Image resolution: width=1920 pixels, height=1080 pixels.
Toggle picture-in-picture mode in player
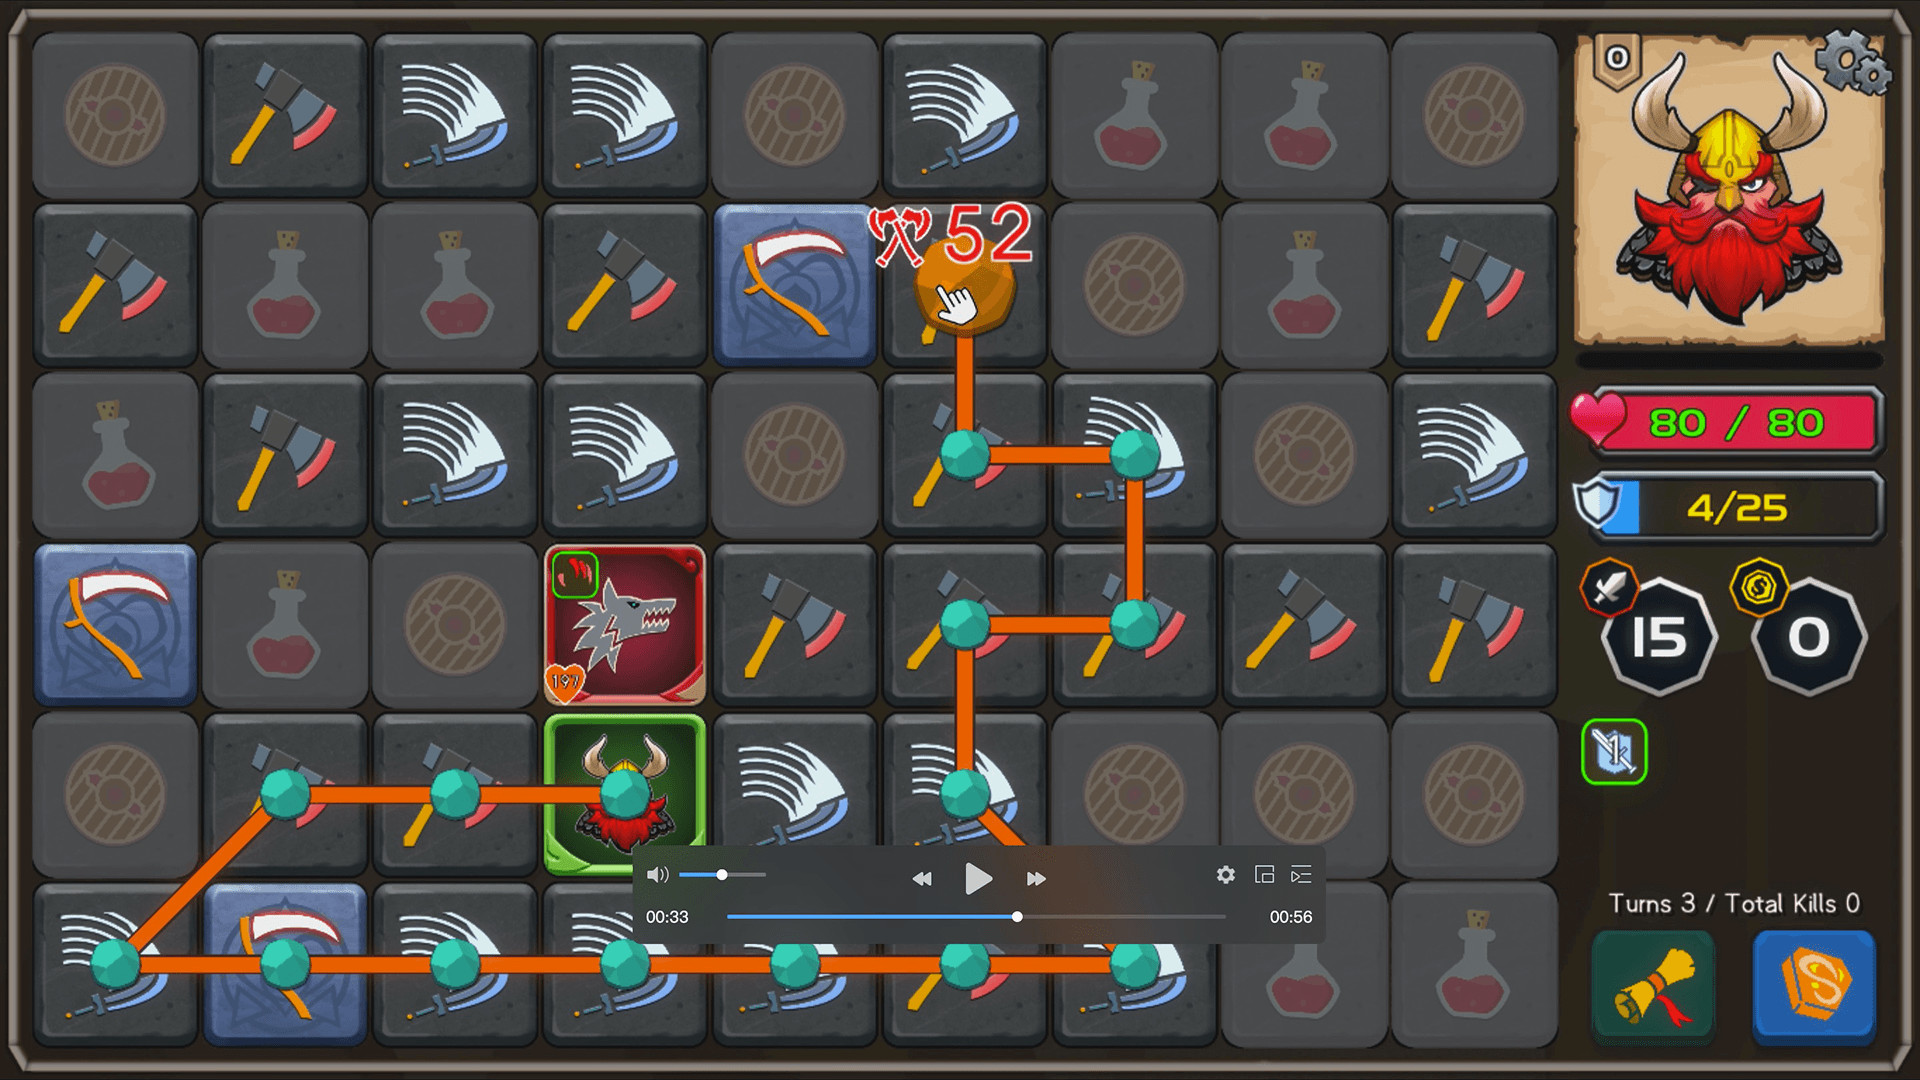pyautogui.click(x=1264, y=875)
